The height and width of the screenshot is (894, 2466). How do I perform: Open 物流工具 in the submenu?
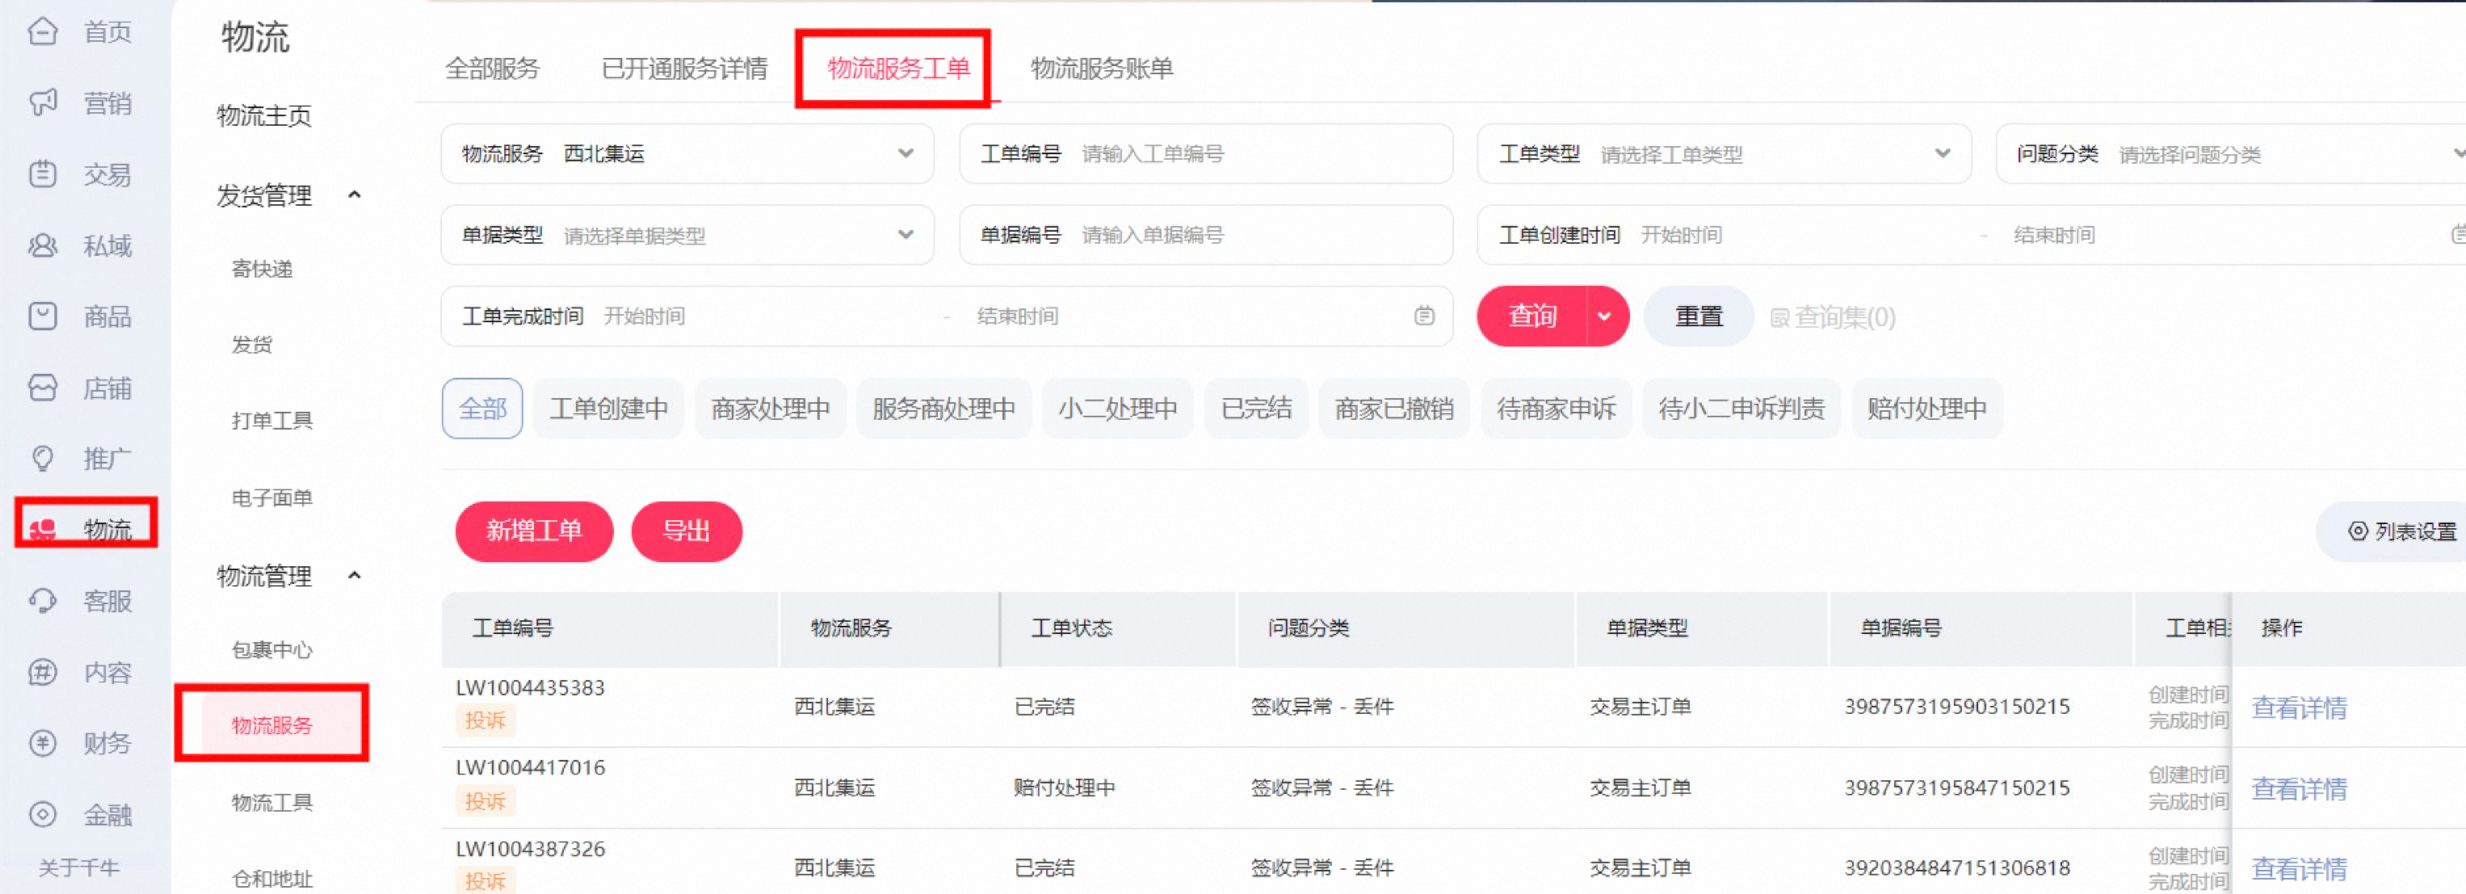click(x=272, y=802)
